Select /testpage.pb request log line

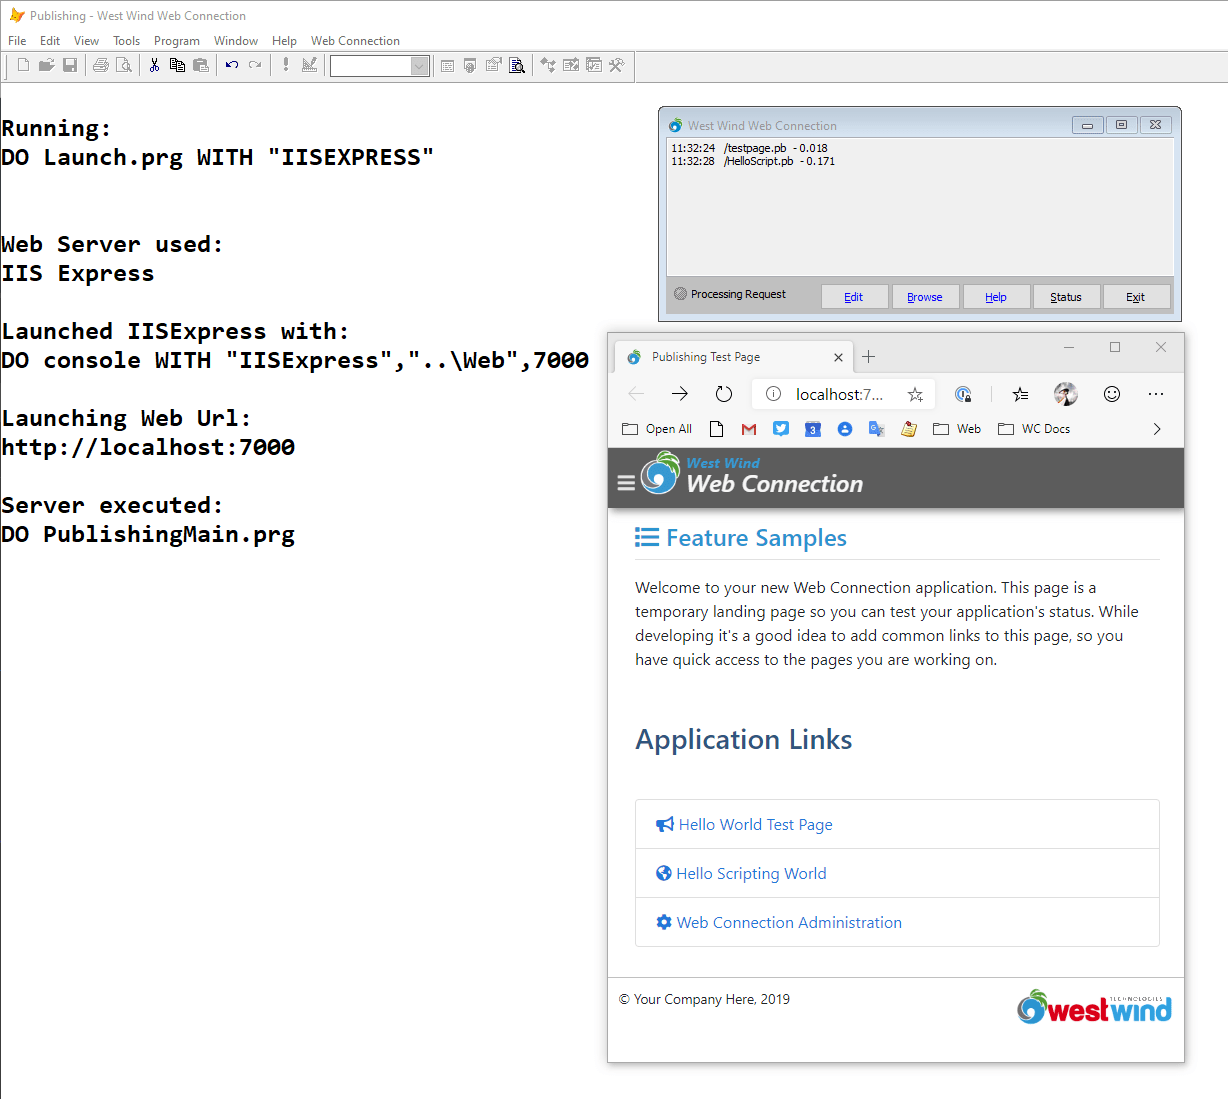click(x=750, y=148)
